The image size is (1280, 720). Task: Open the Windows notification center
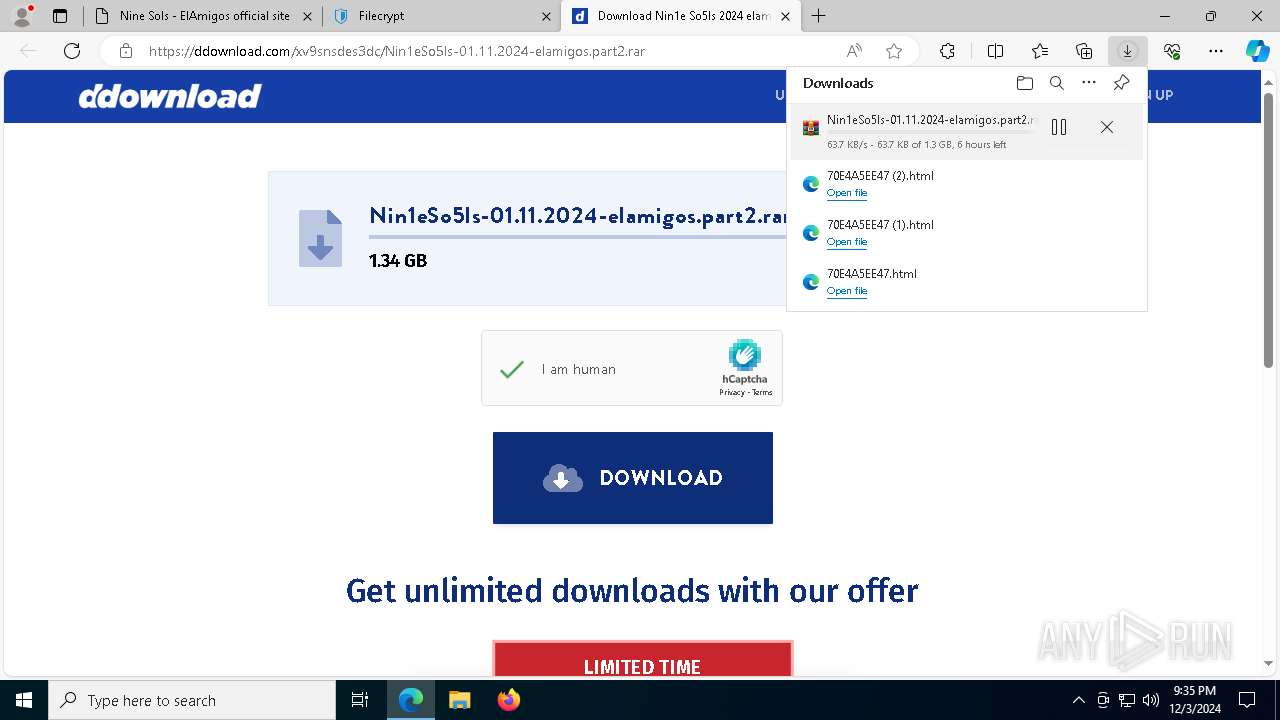pos(1247,700)
